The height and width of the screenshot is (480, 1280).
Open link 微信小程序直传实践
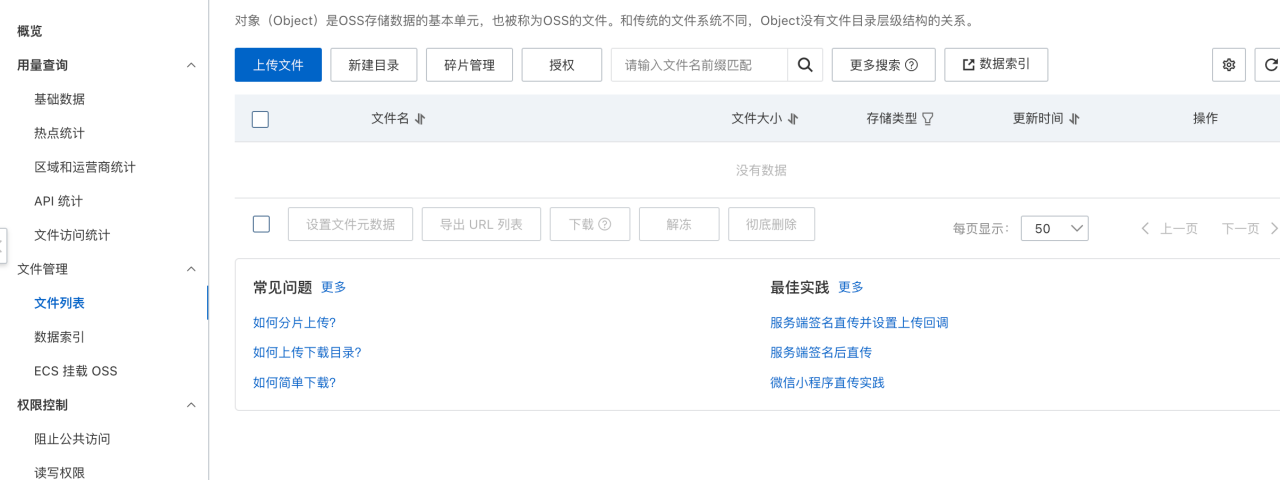[827, 383]
